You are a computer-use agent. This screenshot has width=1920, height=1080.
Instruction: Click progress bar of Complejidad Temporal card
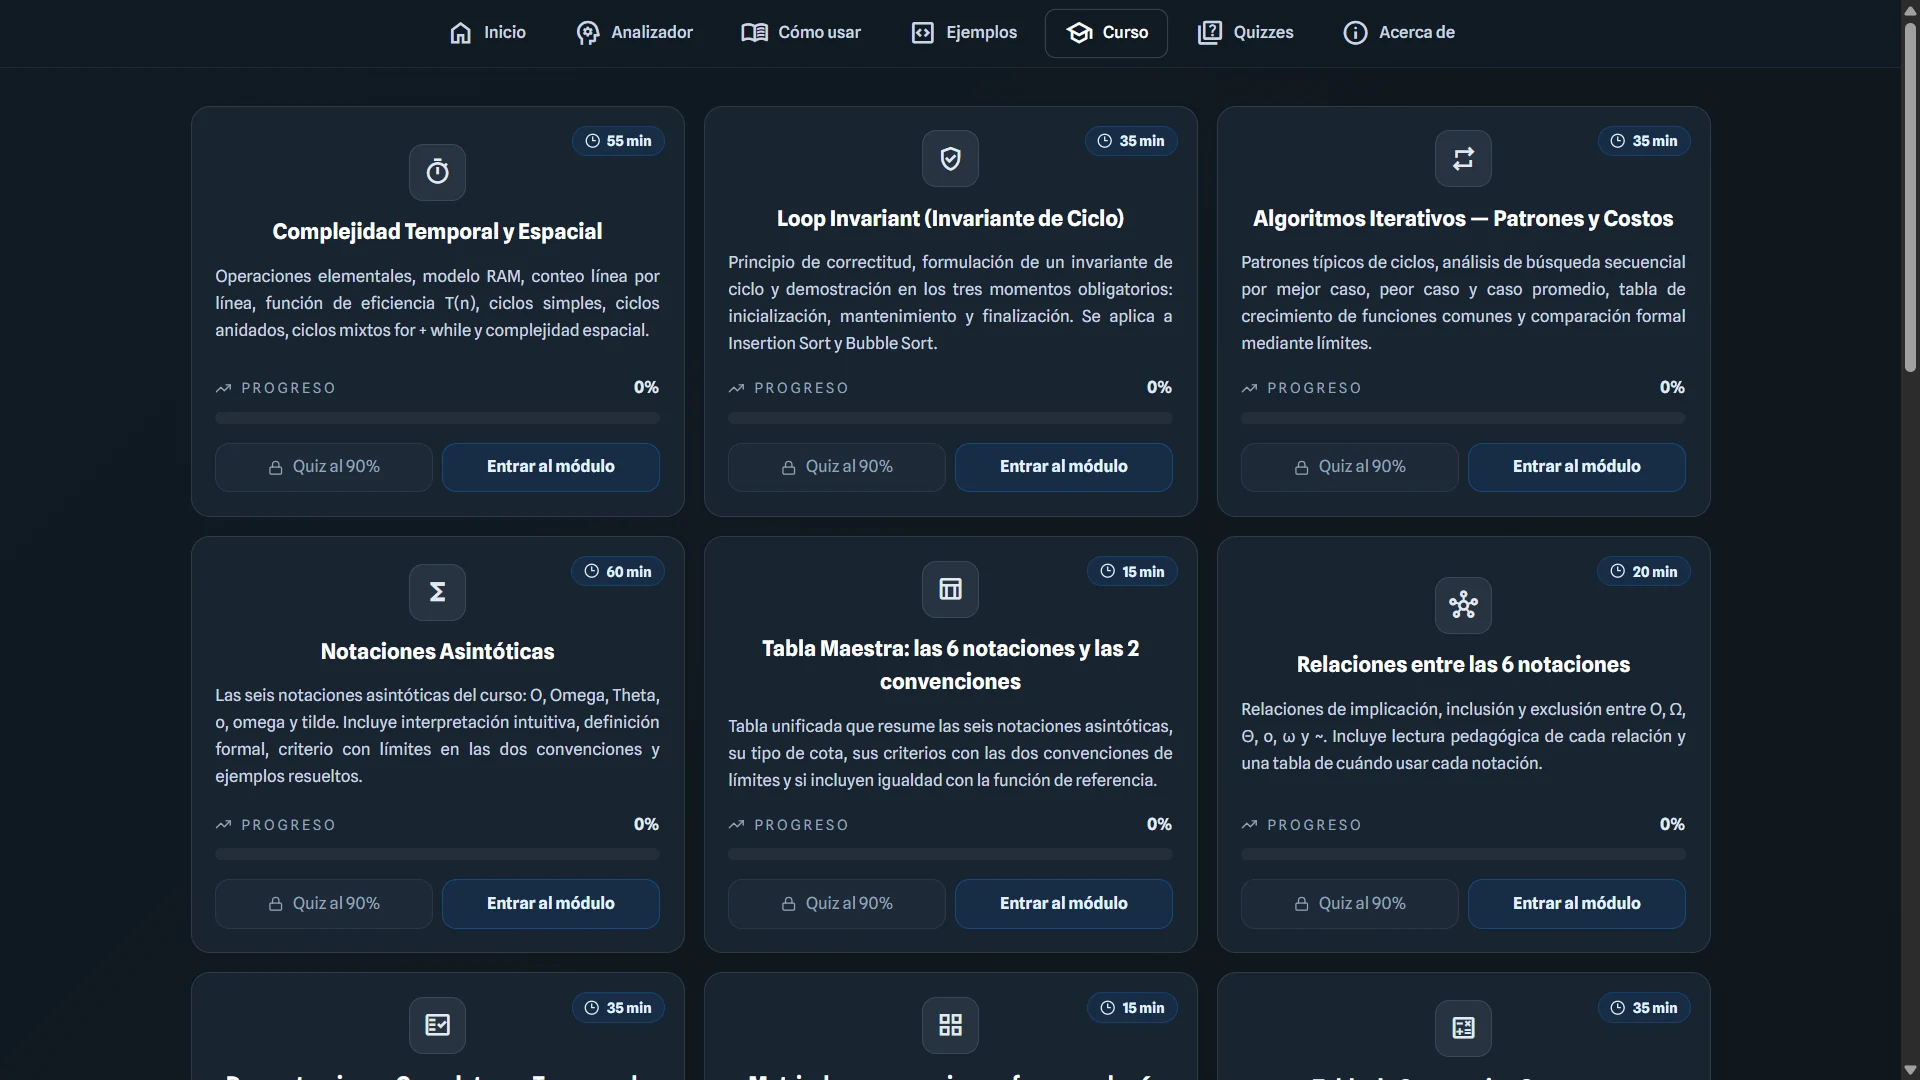[x=437, y=418]
